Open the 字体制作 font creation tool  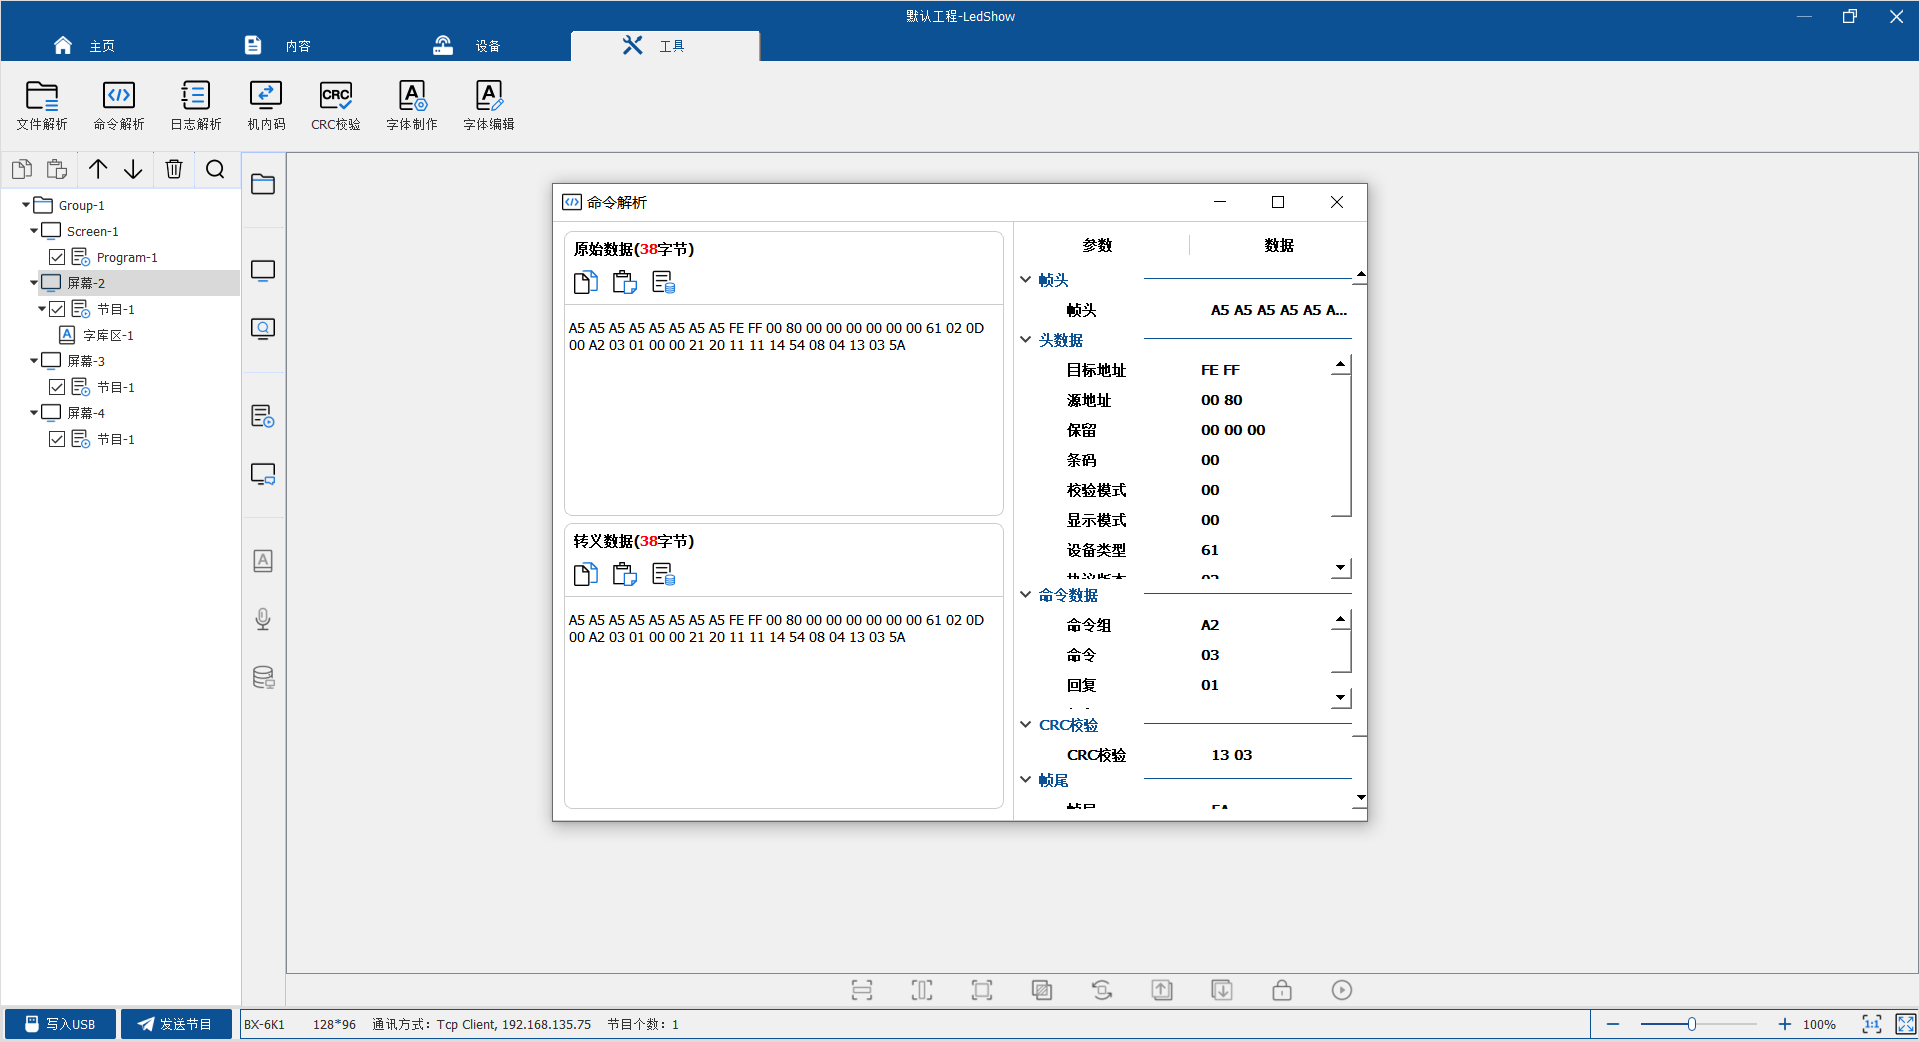(412, 105)
